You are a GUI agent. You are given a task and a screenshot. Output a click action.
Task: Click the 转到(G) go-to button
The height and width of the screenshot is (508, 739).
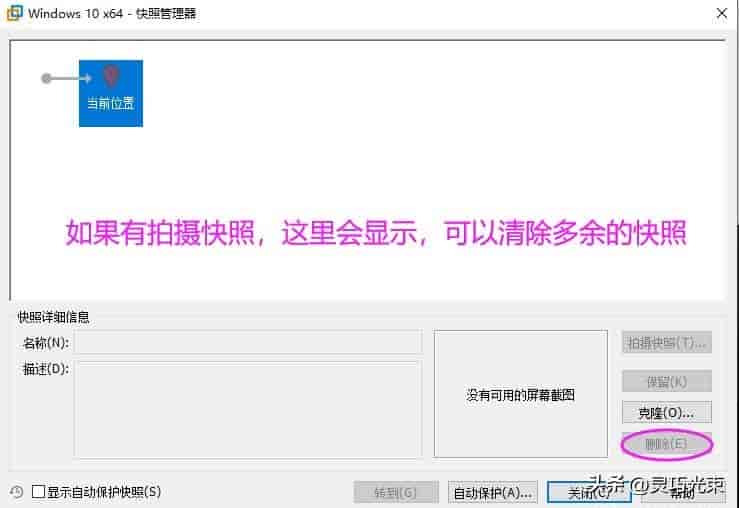(x=396, y=492)
